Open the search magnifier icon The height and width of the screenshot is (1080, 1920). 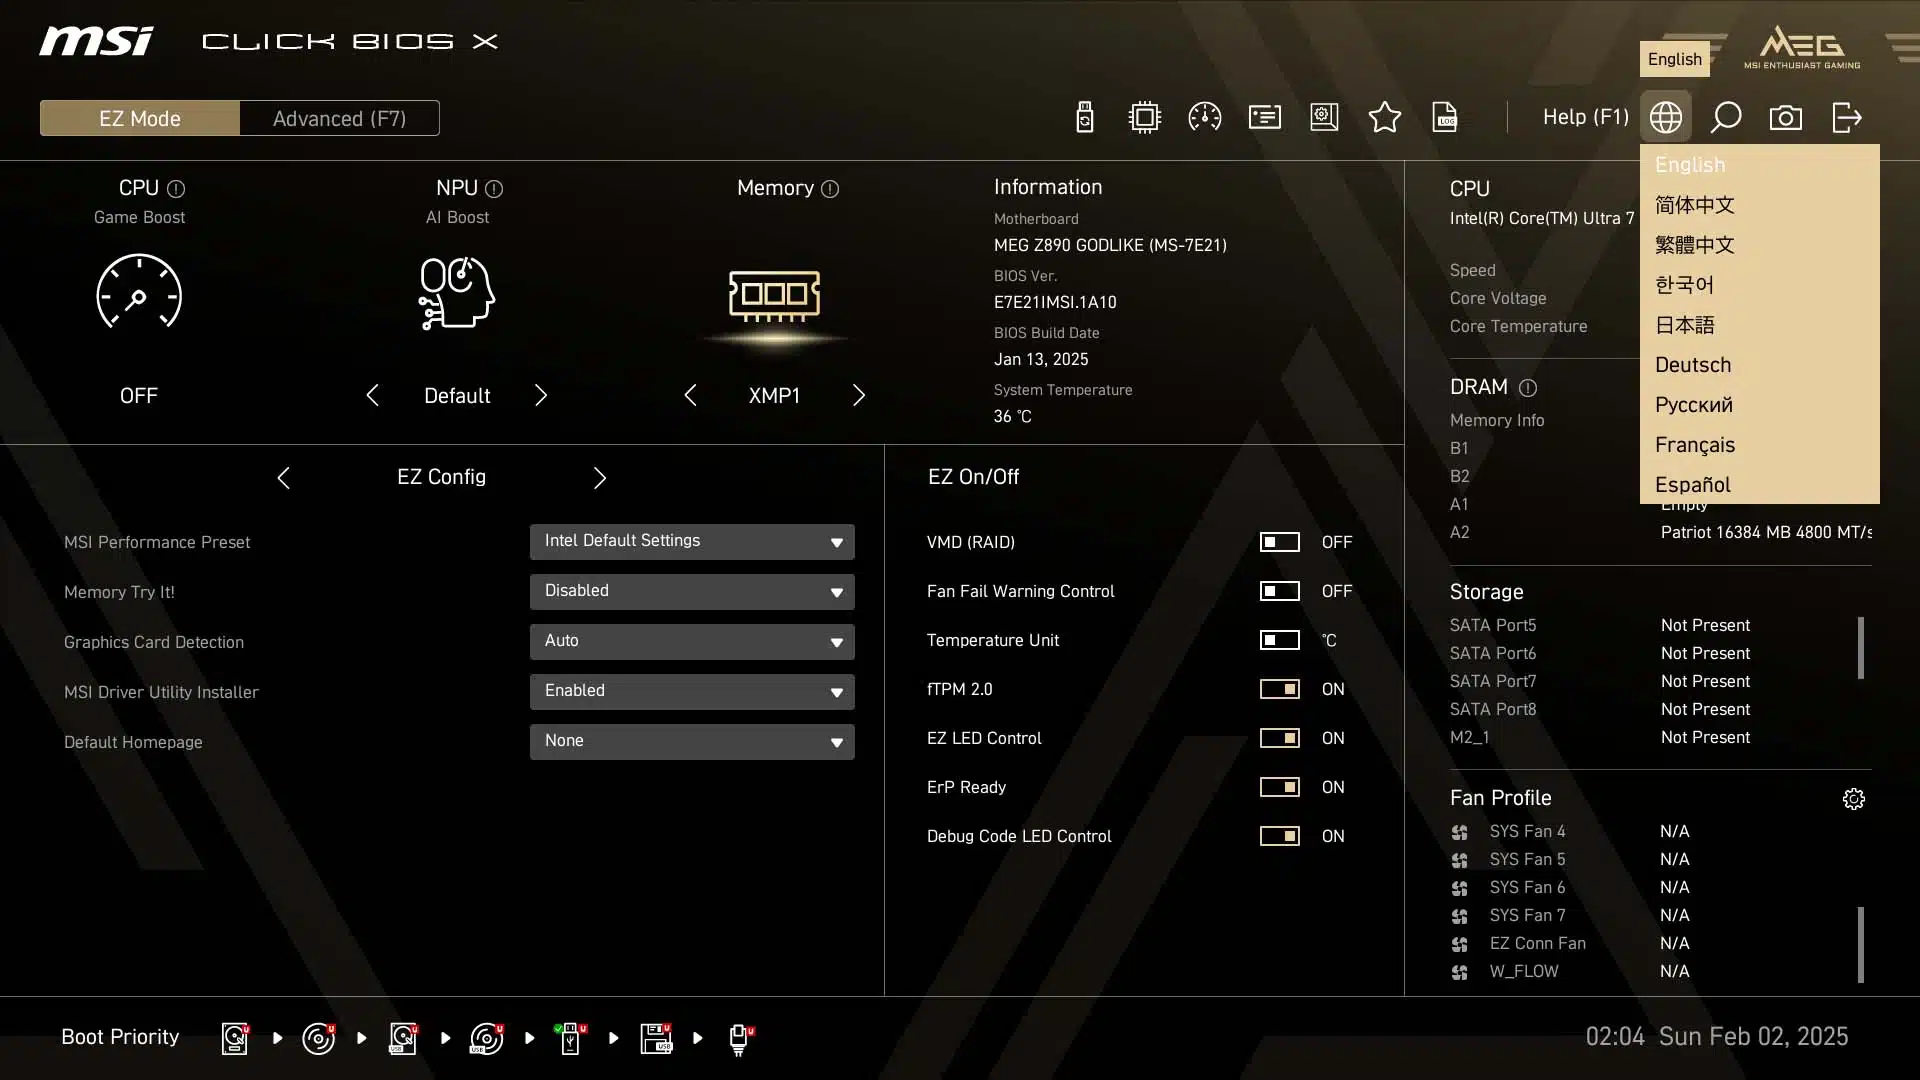point(1725,117)
